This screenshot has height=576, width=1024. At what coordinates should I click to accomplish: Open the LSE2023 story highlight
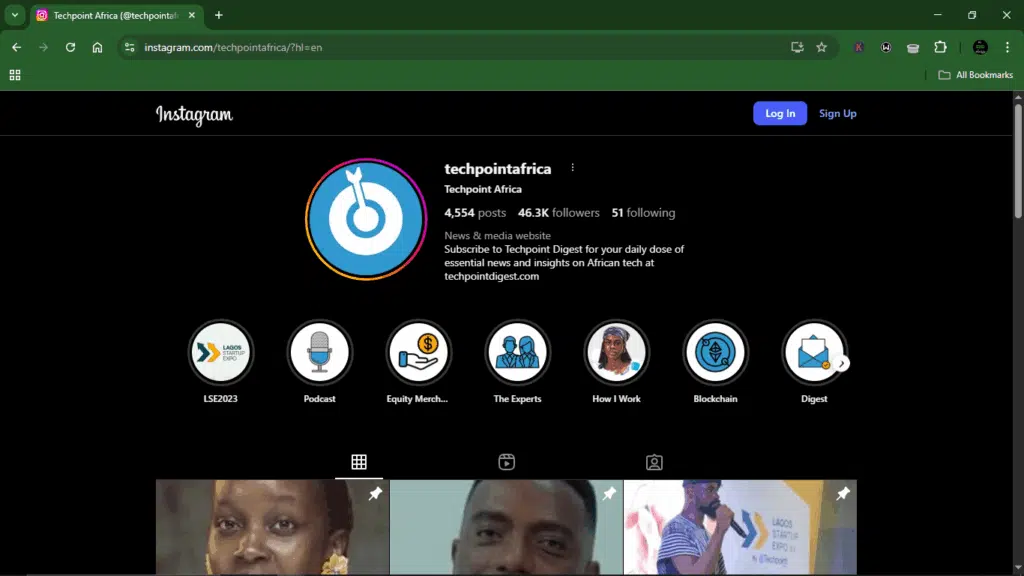coord(220,352)
